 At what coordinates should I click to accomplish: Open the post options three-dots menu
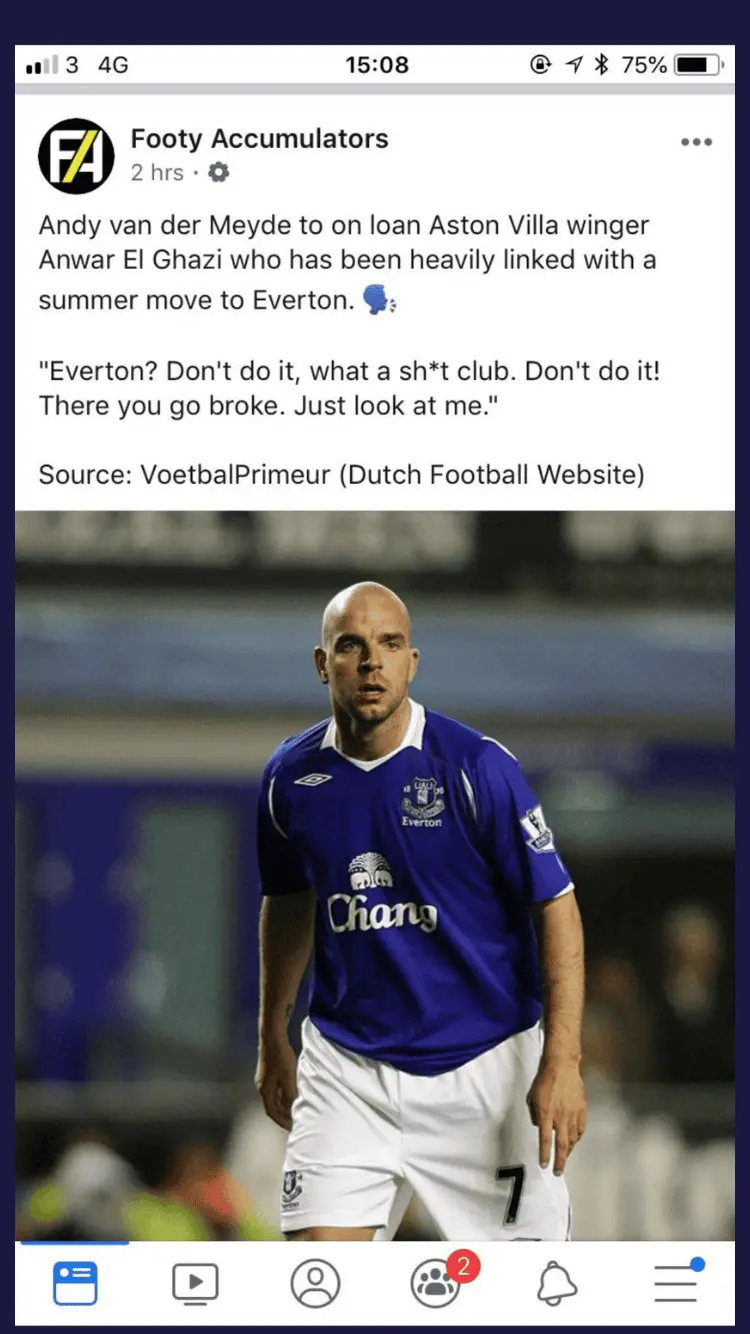click(696, 142)
